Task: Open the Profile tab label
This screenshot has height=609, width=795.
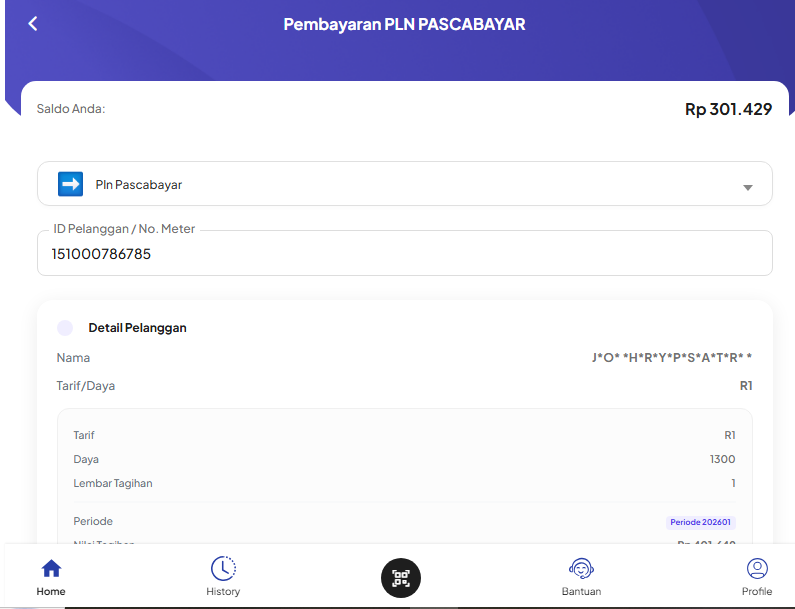Action: 757,591
